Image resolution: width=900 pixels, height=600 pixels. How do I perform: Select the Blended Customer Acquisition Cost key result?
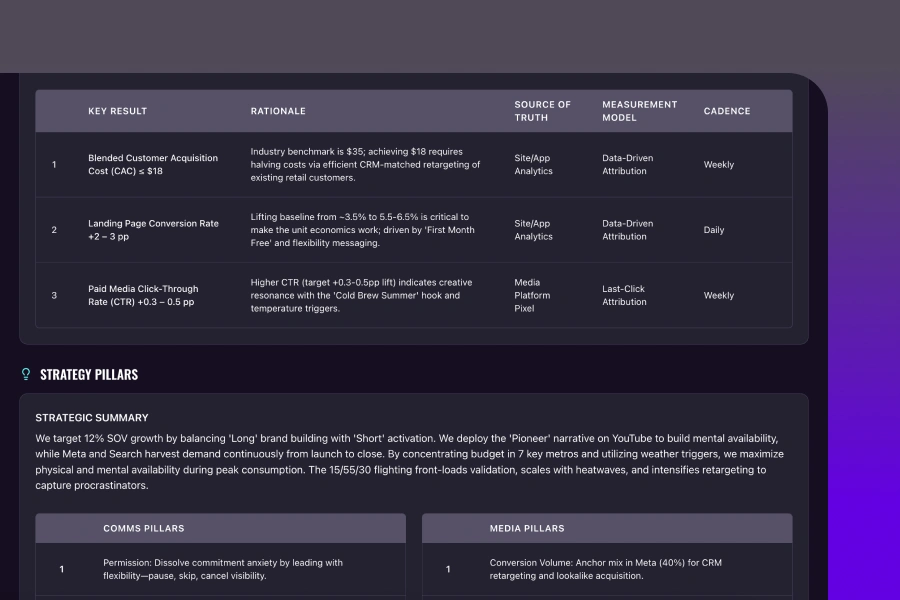click(x=152, y=165)
